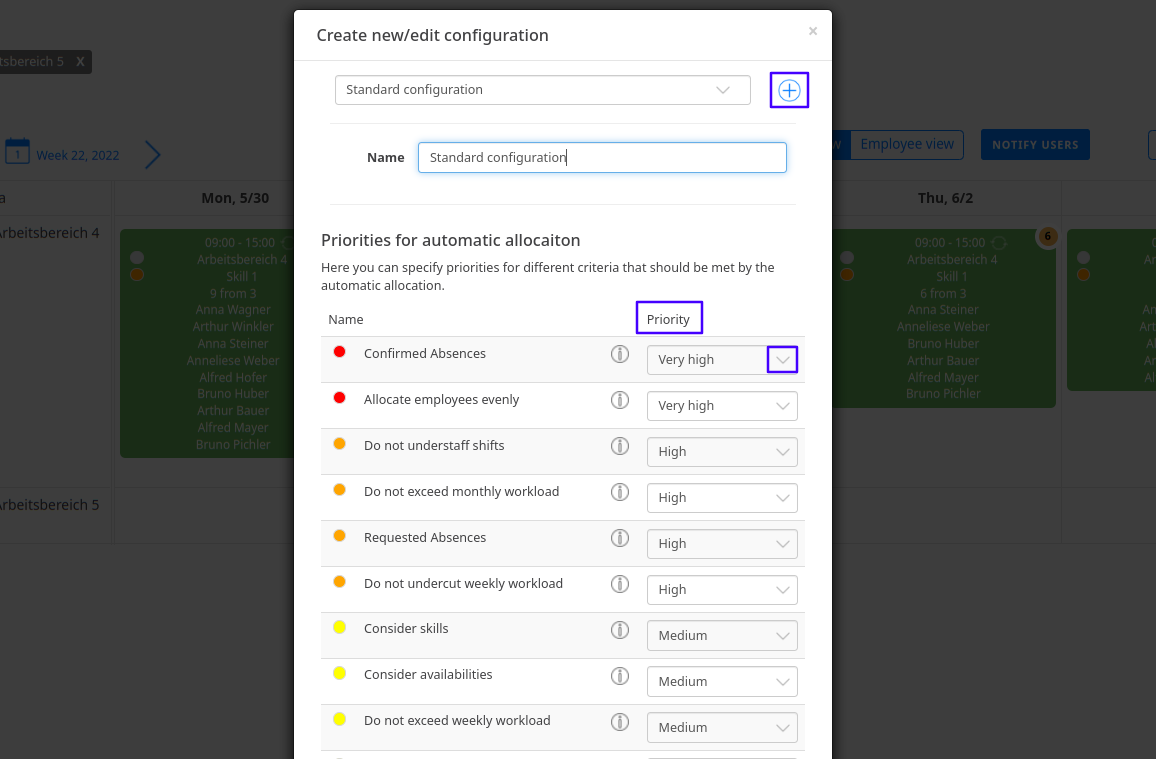This screenshot has height=759, width=1156.
Task: Open priority dropdown for Consider skills
Action: [x=722, y=636]
